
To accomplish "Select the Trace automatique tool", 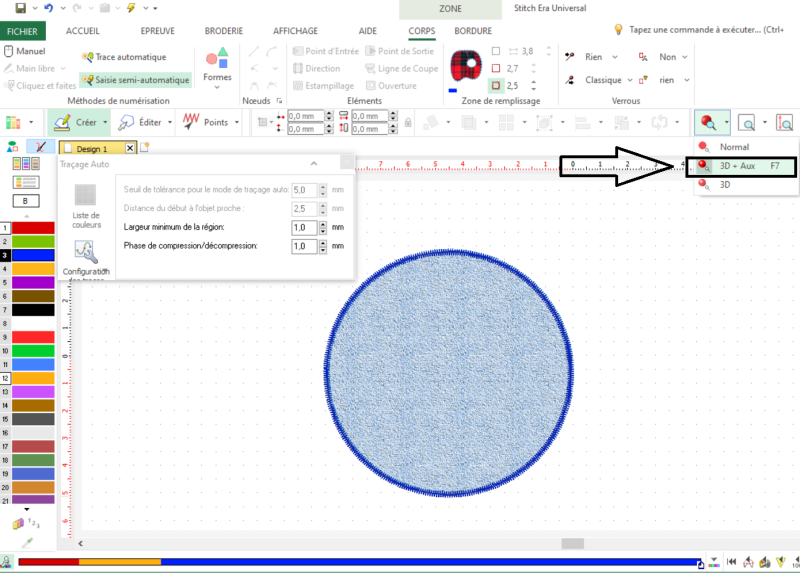I will pyautogui.click(x=125, y=57).
